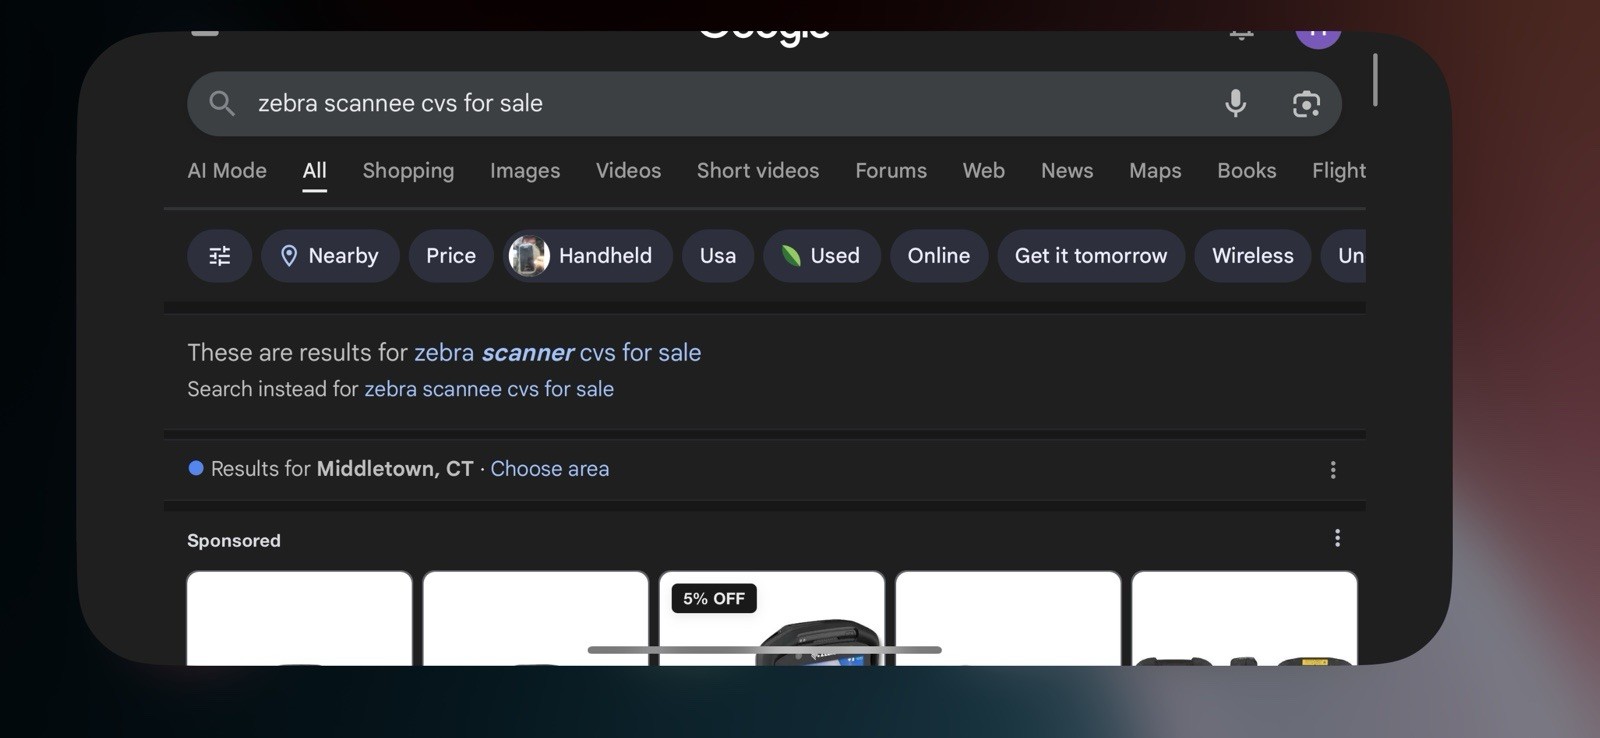Image resolution: width=1600 pixels, height=738 pixels.
Task: Toggle the Wireless filter chip
Action: 1253,256
